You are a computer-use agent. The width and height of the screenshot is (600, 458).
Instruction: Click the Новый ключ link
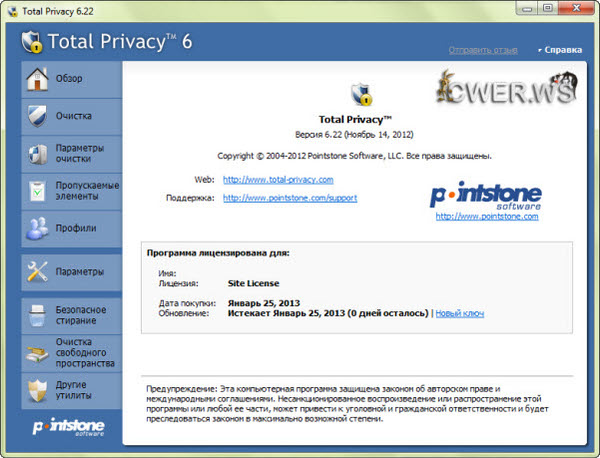point(459,313)
